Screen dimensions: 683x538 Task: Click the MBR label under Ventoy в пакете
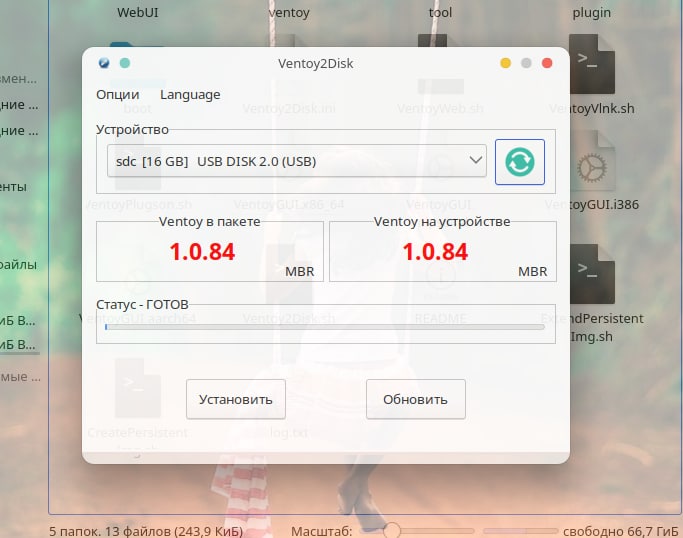pos(299,271)
